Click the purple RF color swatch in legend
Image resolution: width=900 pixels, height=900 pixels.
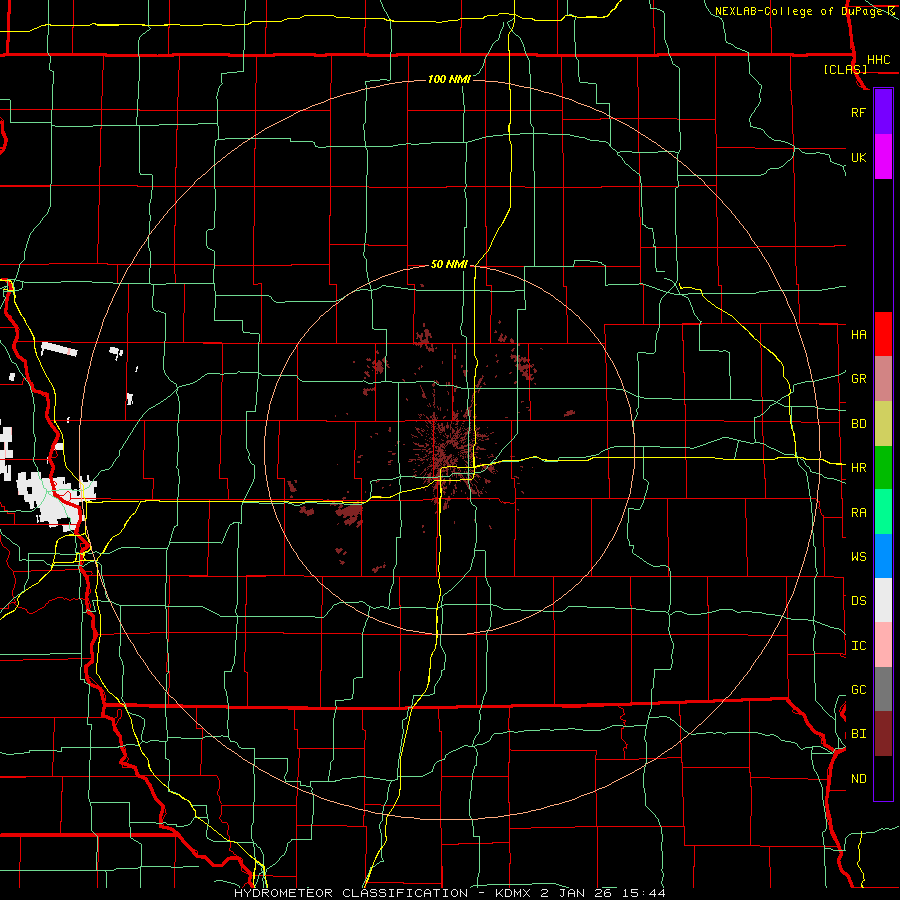(x=883, y=112)
